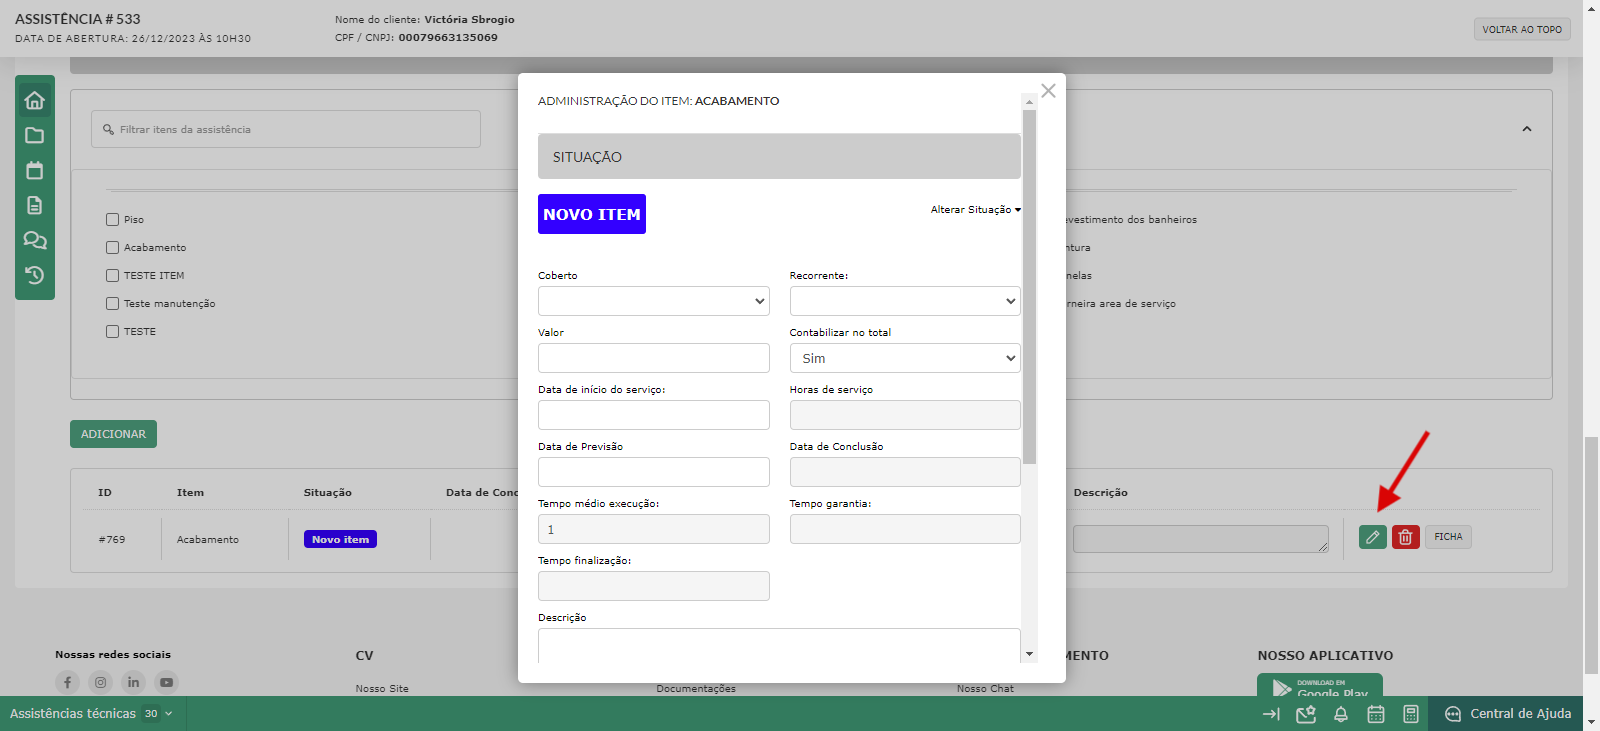Screen dimensions: 1600x731
Task: Open the Contabilizar no total dropdown
Action: pos(905,358)
